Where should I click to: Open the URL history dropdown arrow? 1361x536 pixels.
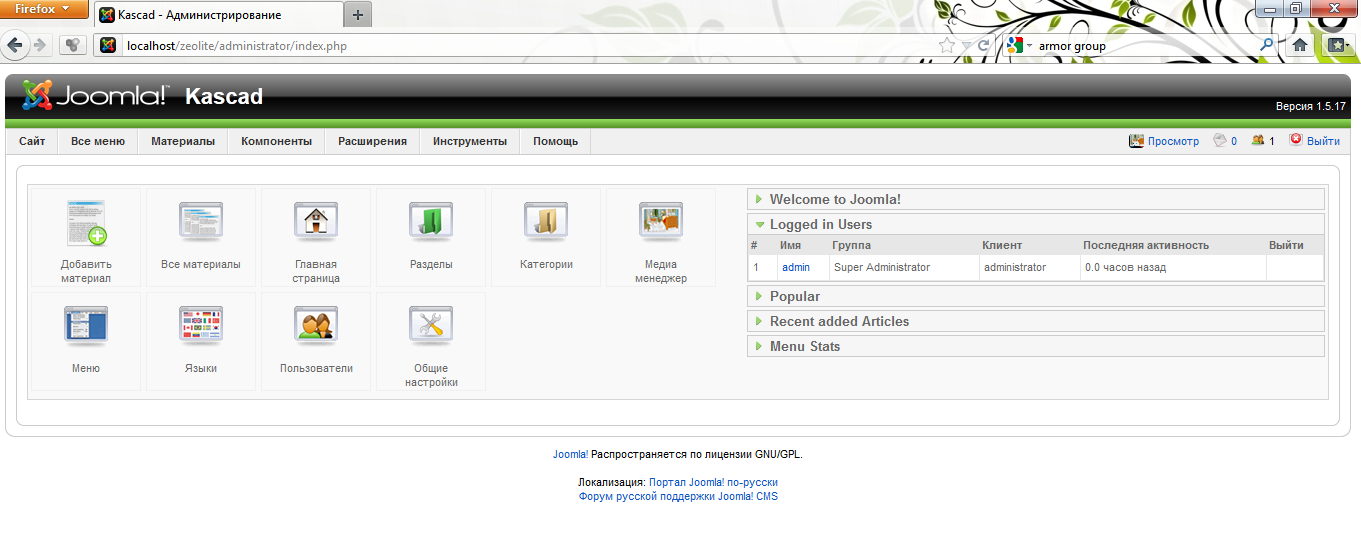[966, 45]
